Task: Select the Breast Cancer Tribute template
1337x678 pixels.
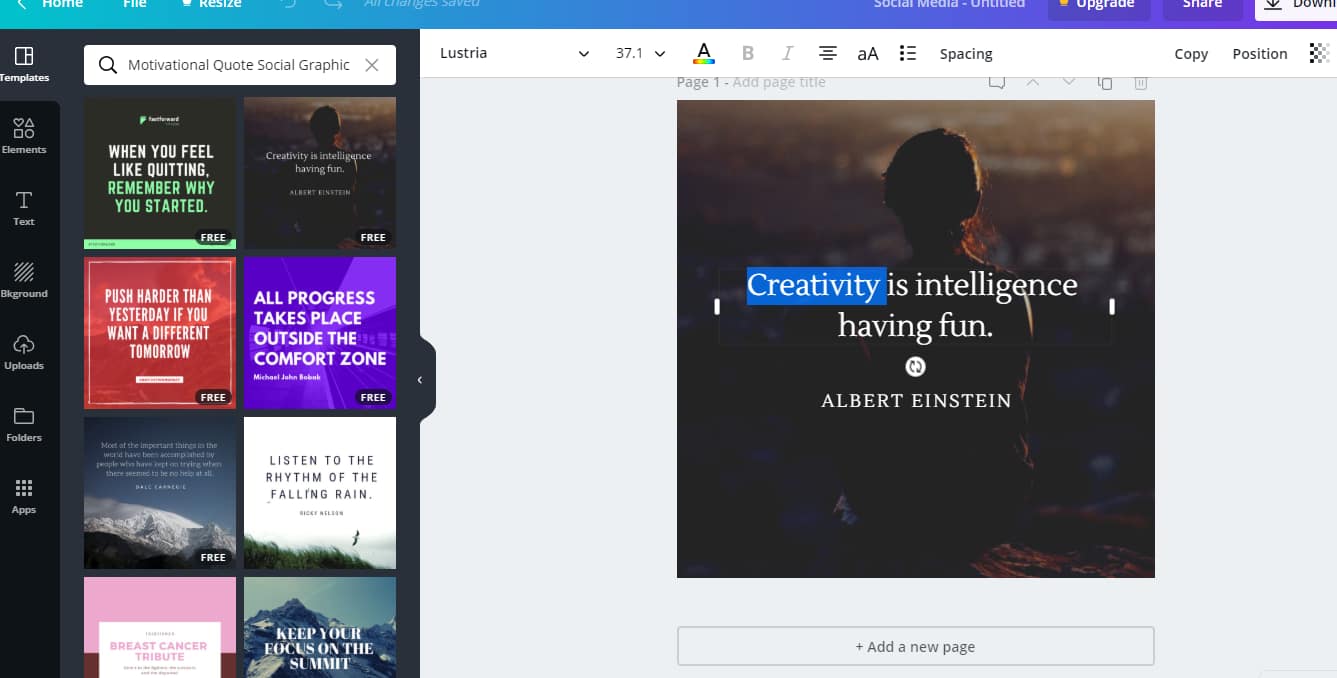Action: pyautogui.click(x=160, y=627)
